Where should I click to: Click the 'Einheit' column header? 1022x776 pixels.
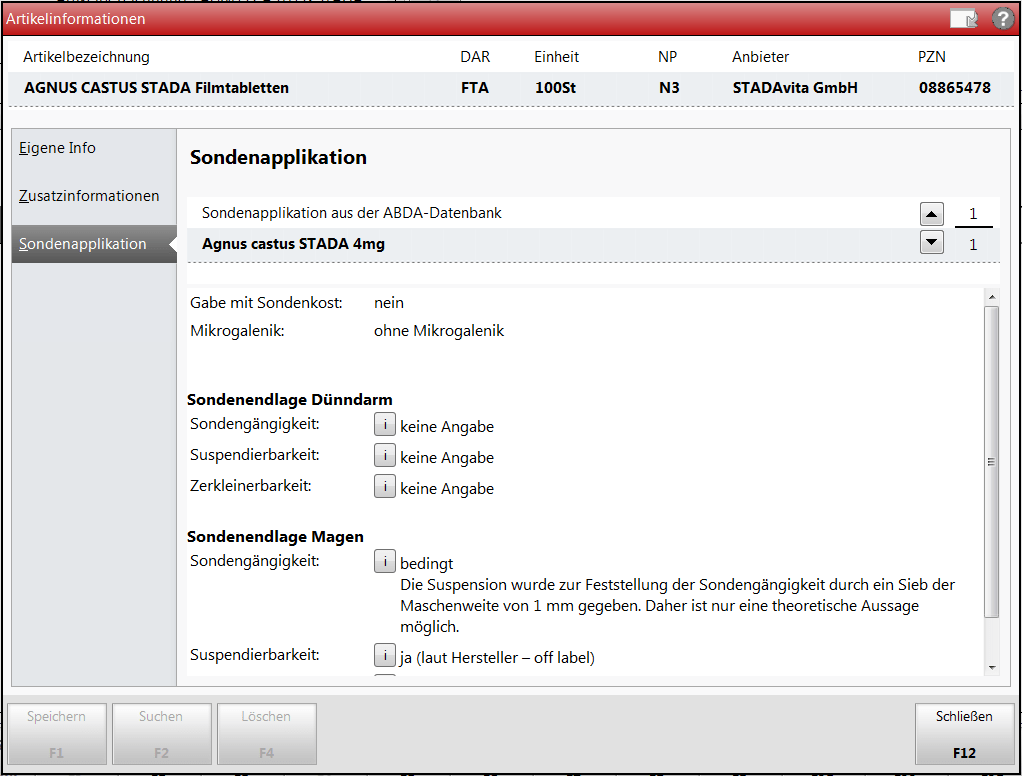[x=556, y=57]
